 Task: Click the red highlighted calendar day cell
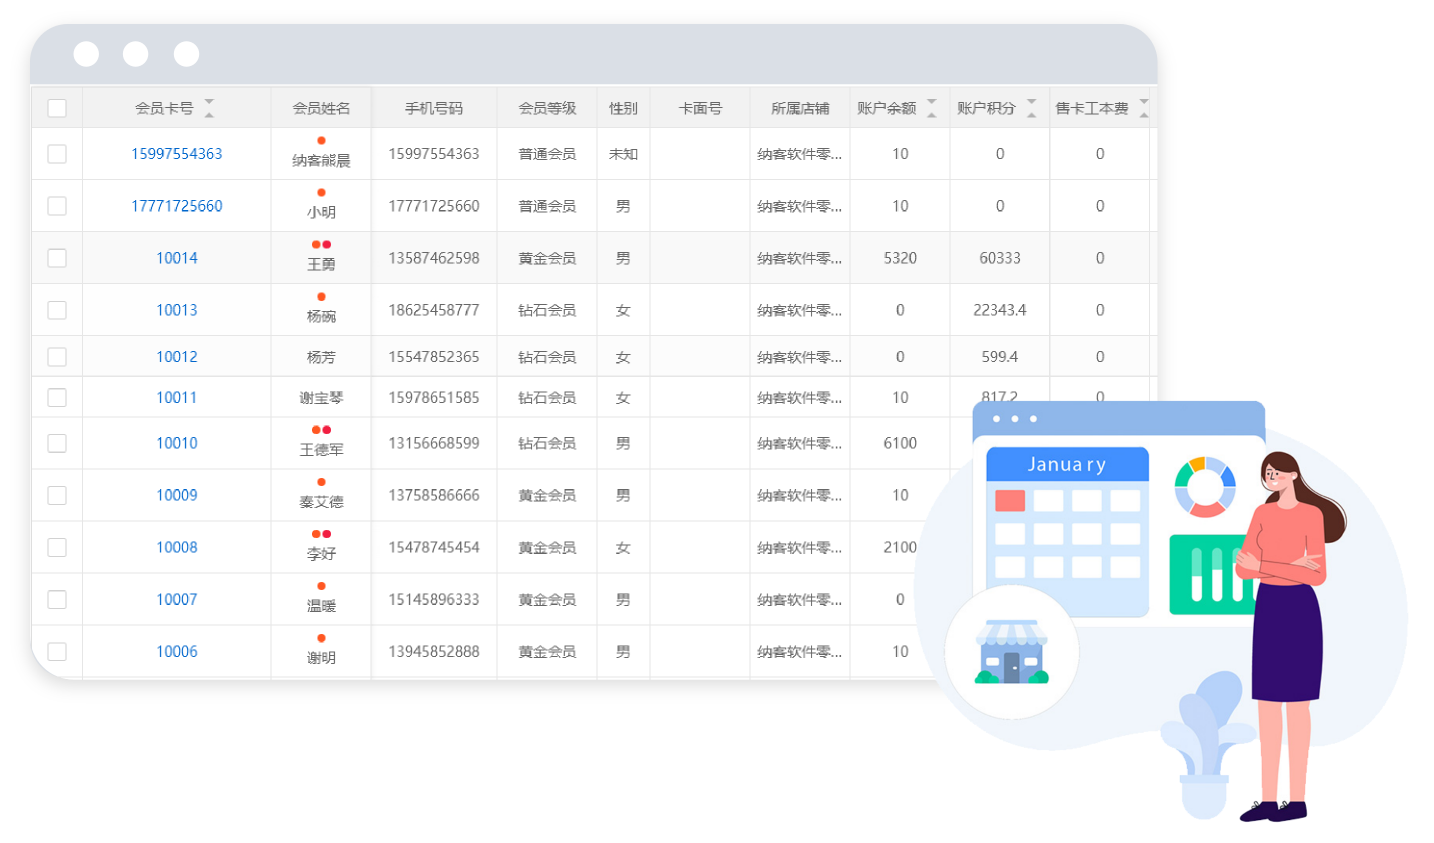[x=1010, y=500]
